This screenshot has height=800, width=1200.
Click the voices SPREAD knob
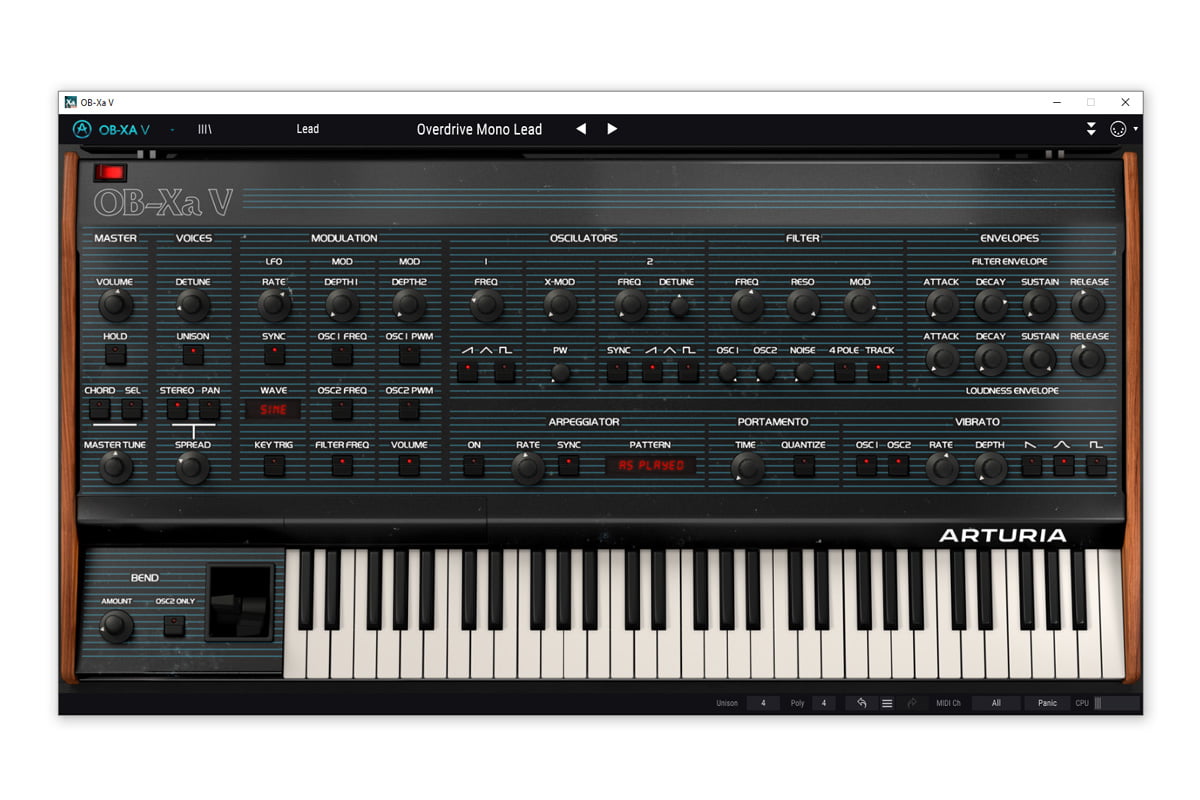coord(193,467)
